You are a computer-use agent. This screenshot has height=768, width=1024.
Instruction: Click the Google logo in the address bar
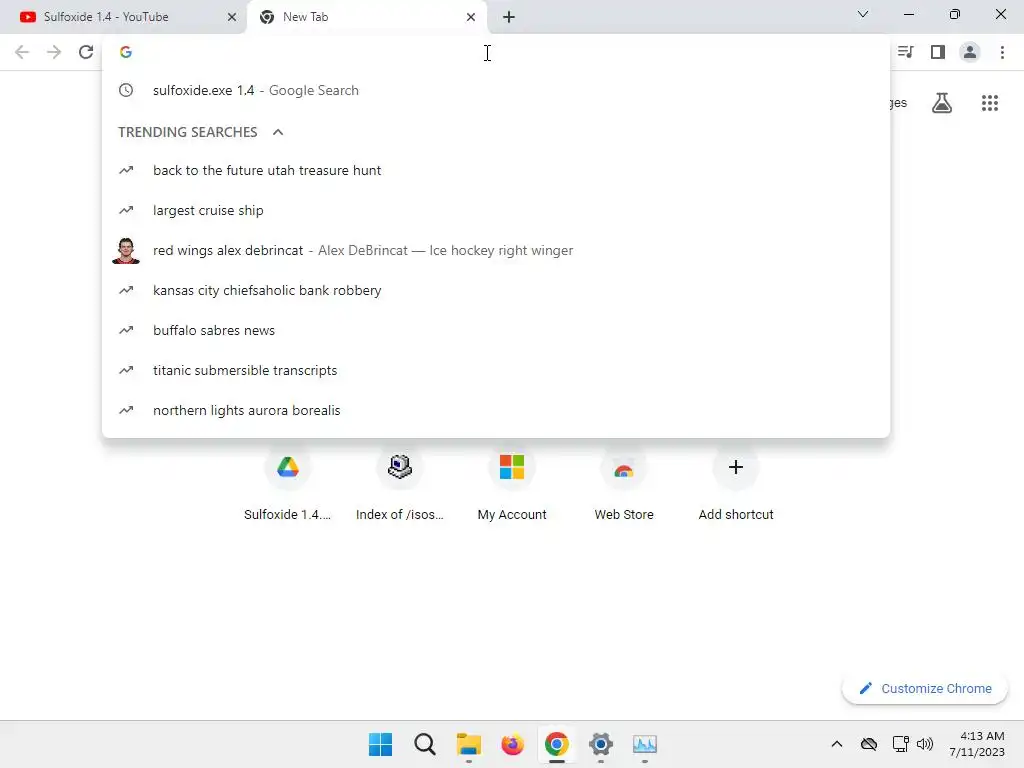click(126, 52)
